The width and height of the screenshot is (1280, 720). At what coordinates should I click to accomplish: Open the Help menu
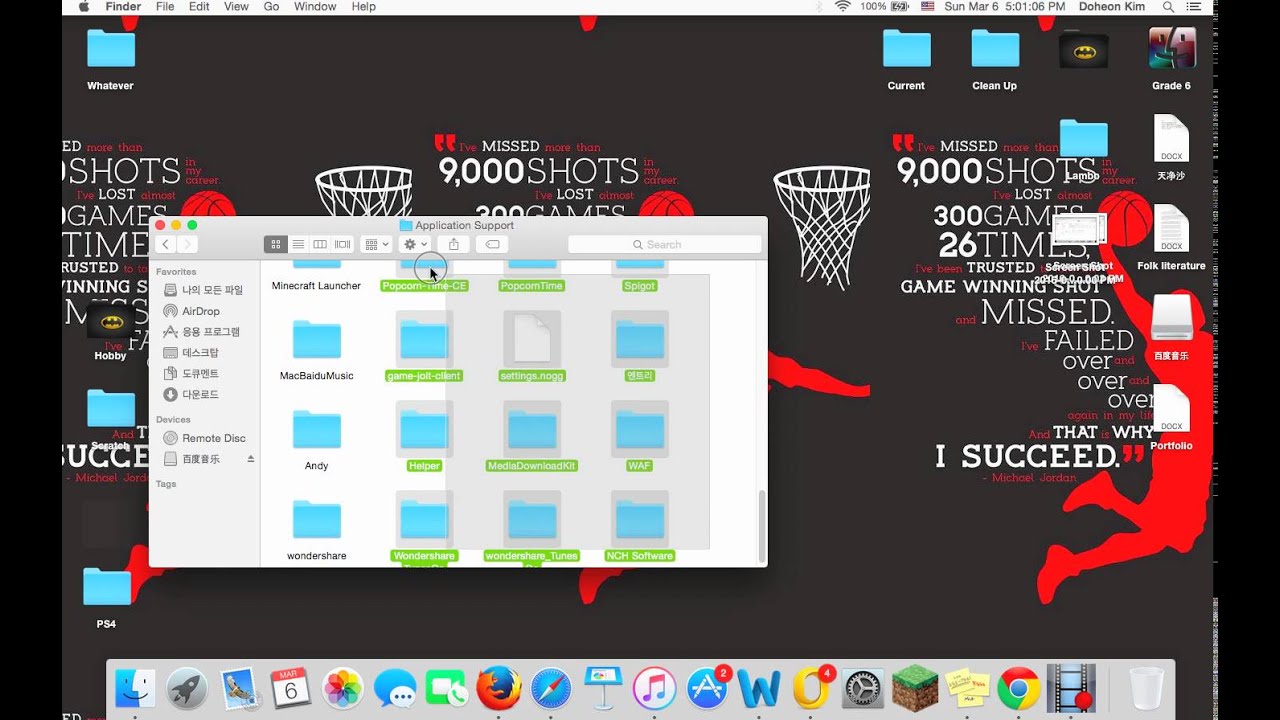click(363, 7)
